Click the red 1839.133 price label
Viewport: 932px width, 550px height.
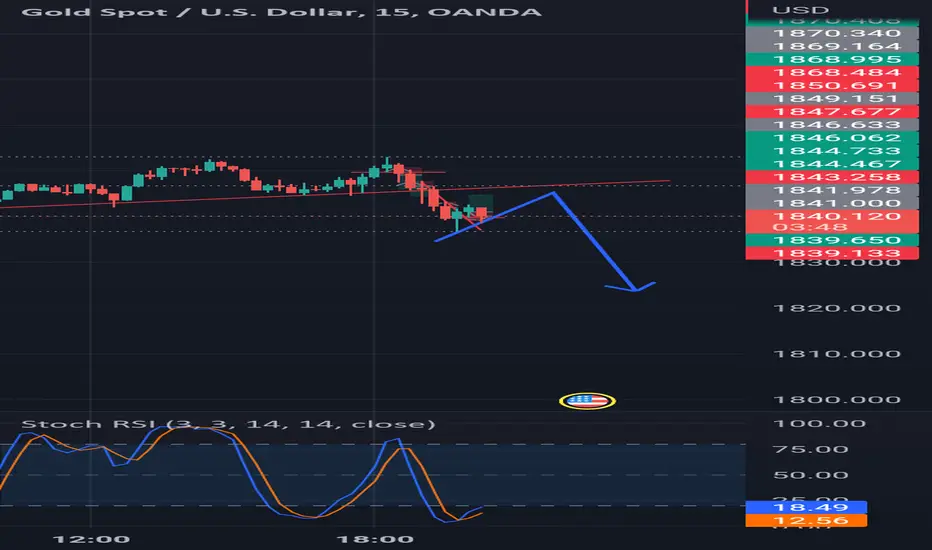832,253
